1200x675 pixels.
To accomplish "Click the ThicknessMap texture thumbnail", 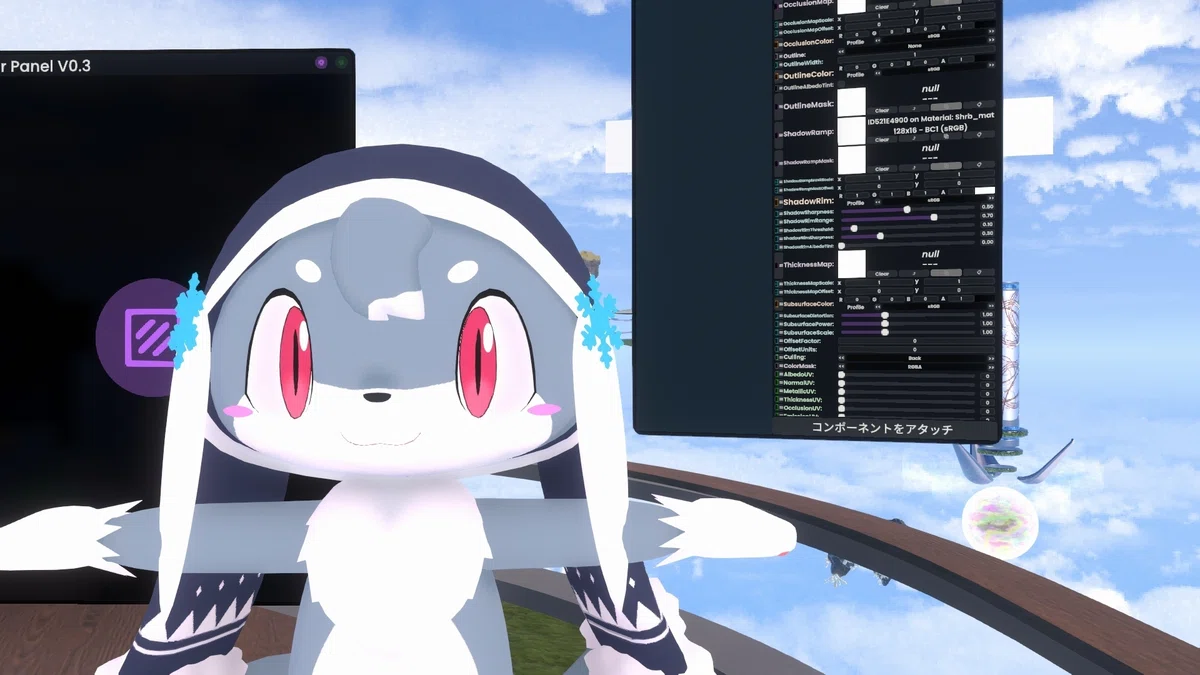I will (x=852, y=264).
